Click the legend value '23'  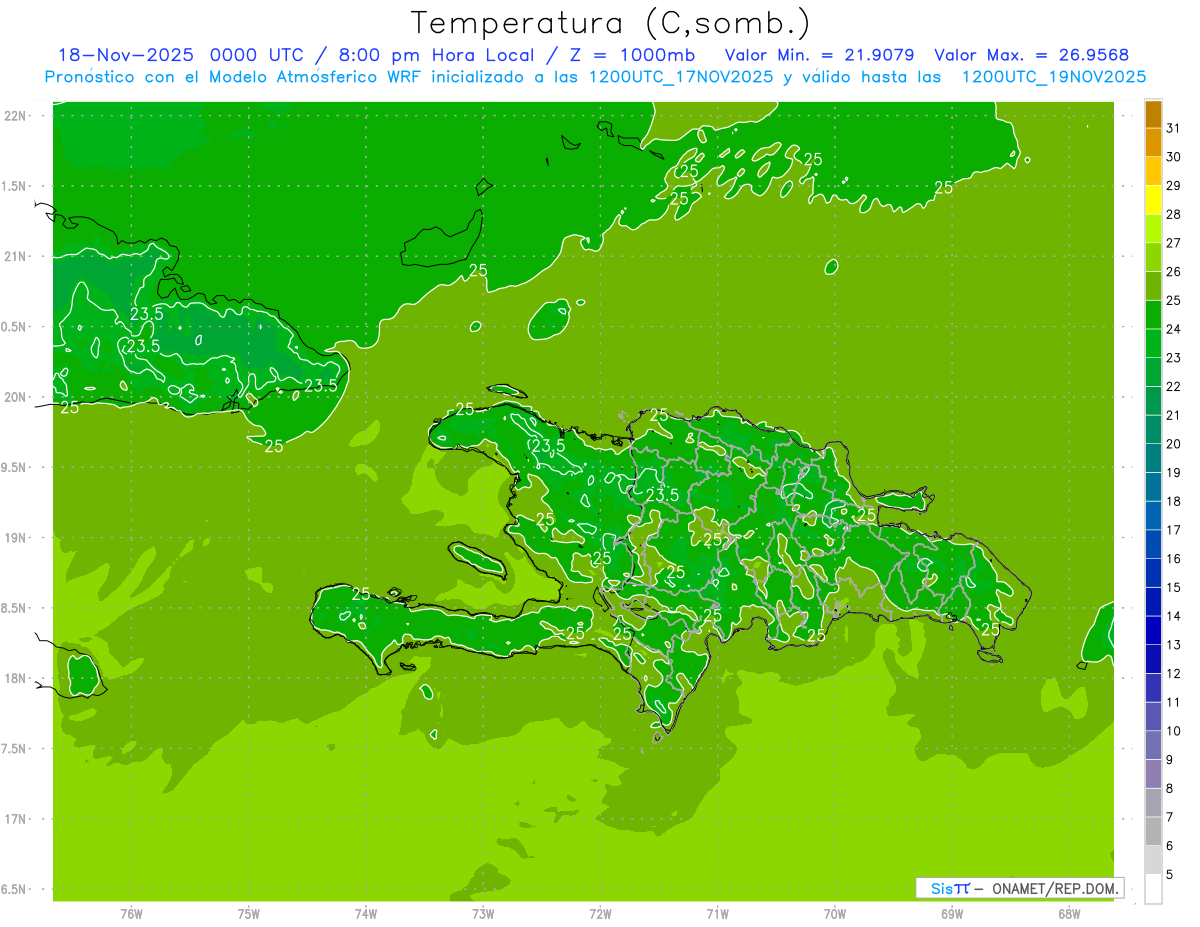click(x=1174, y=358)
